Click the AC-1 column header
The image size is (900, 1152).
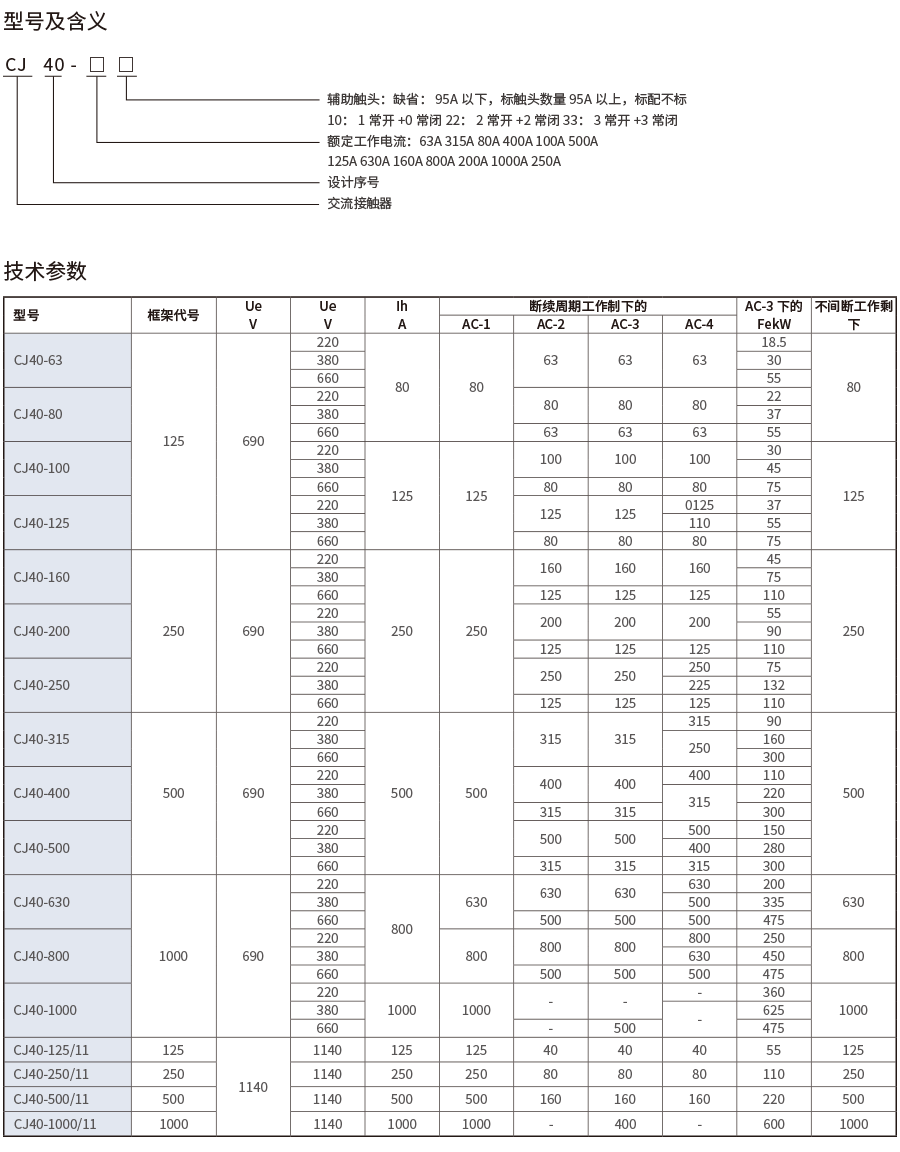[477, 324]
